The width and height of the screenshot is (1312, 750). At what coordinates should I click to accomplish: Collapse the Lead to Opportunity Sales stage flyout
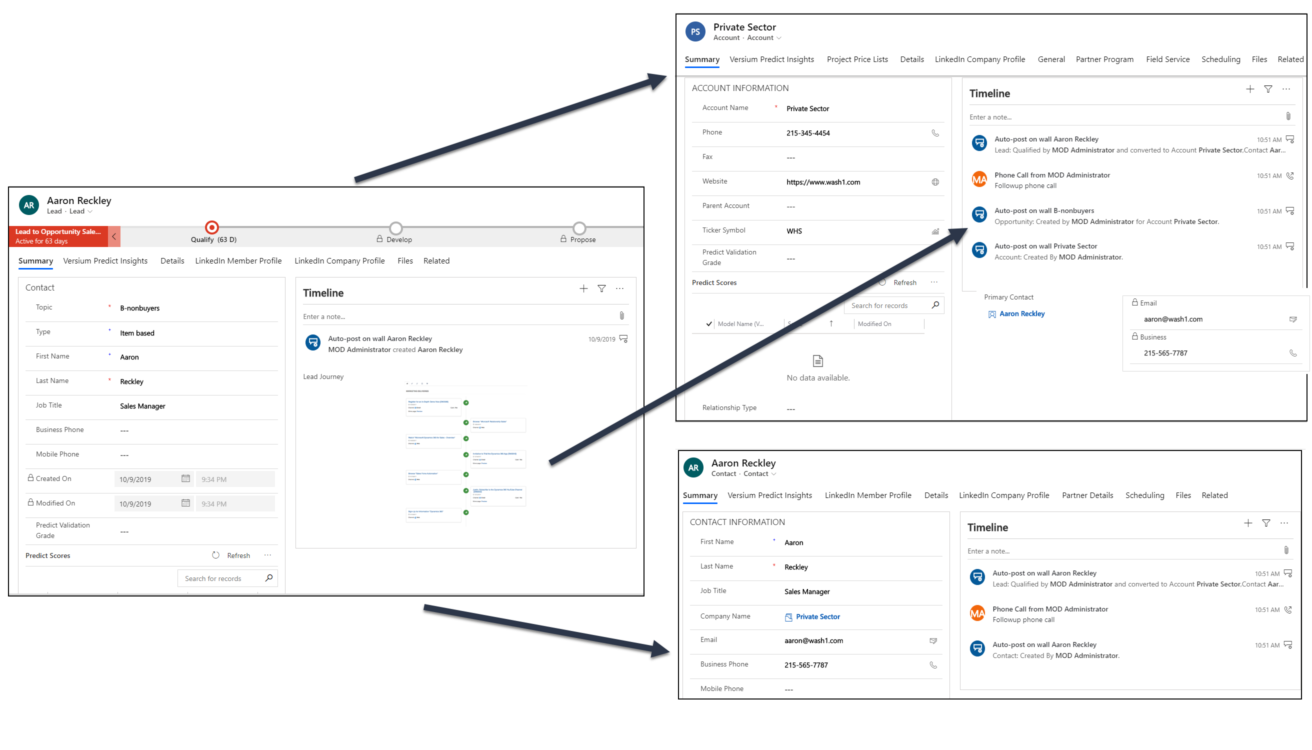(x=112, y=234)
